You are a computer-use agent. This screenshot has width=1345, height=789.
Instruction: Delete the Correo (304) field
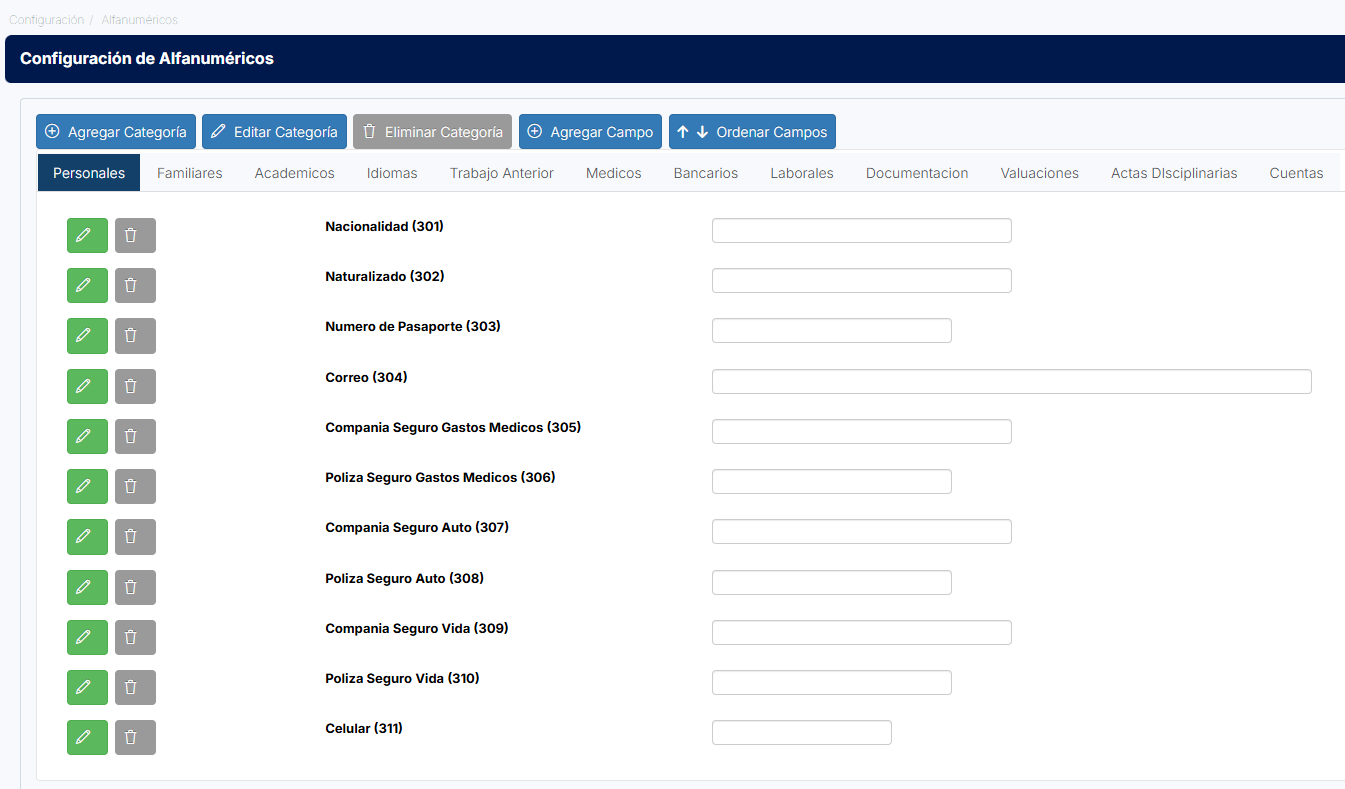pos(135,386)
